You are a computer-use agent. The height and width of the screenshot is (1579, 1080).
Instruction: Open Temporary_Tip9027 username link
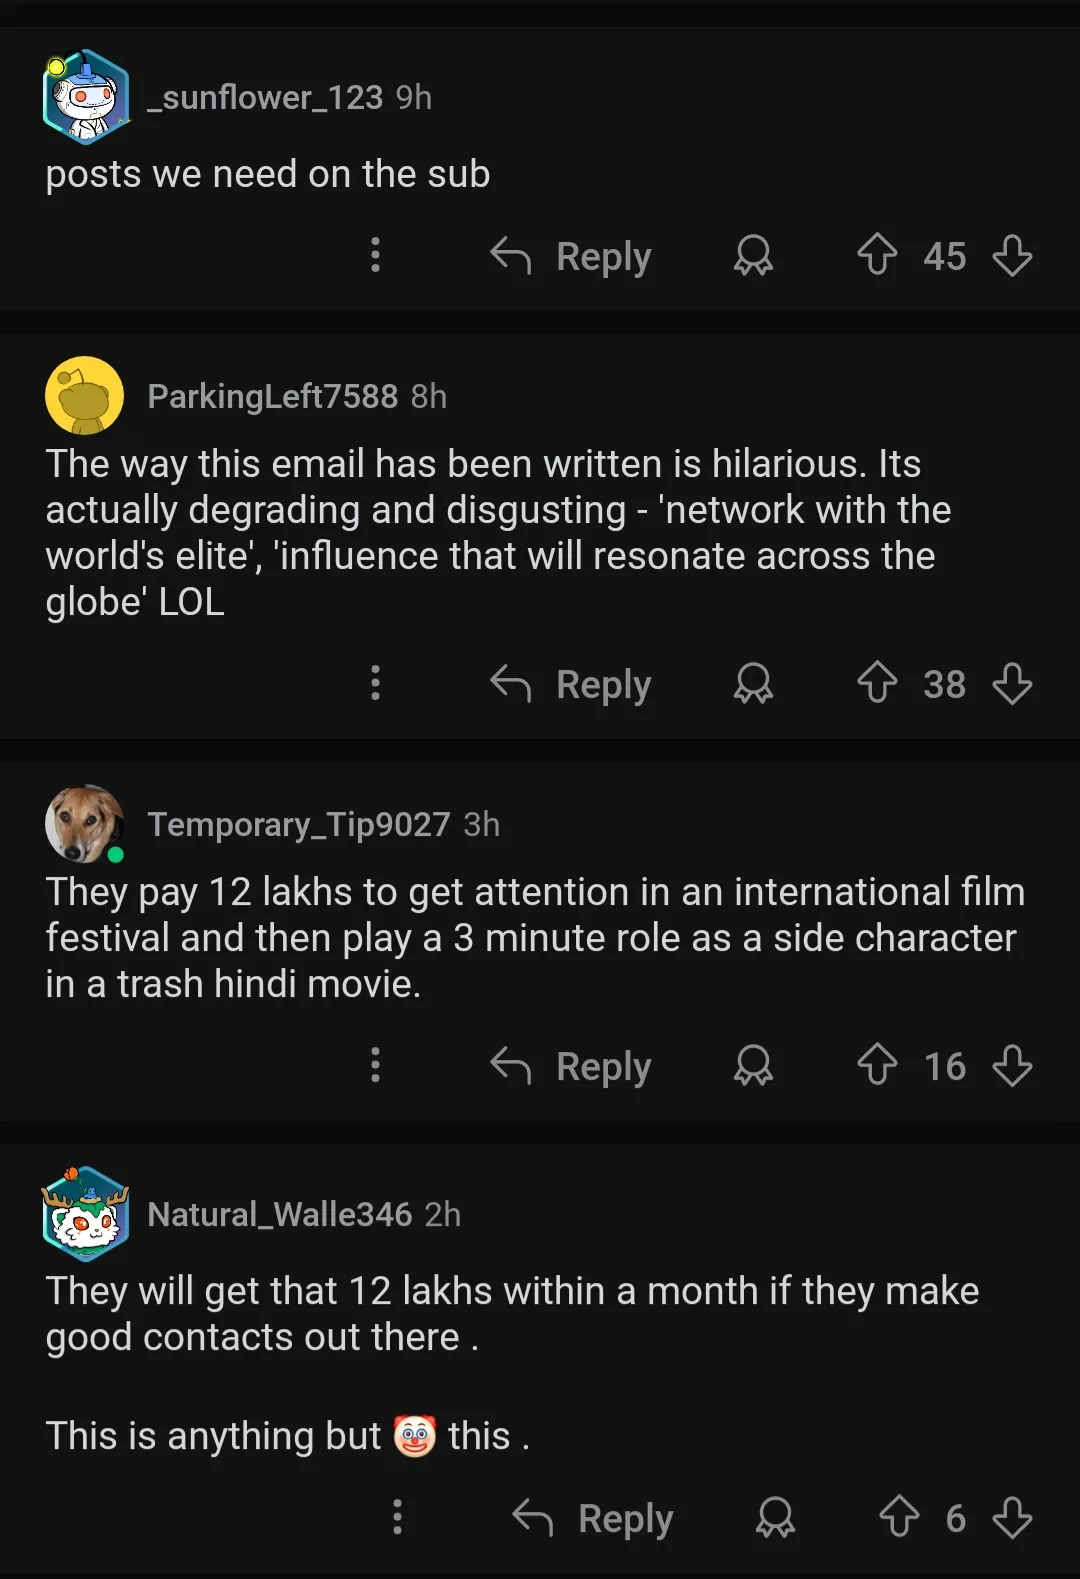click(x=298, y=824)
